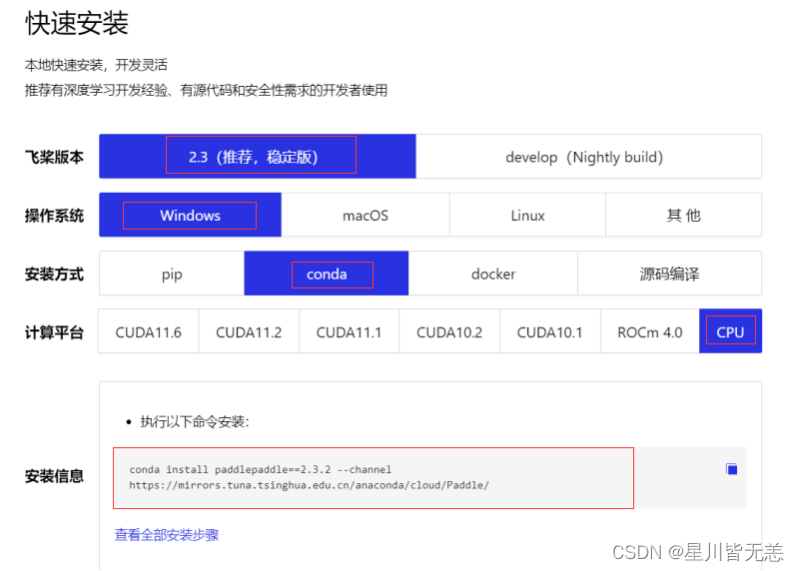Click the 推荐有深度学习开发经验 description line

point(206,90)
